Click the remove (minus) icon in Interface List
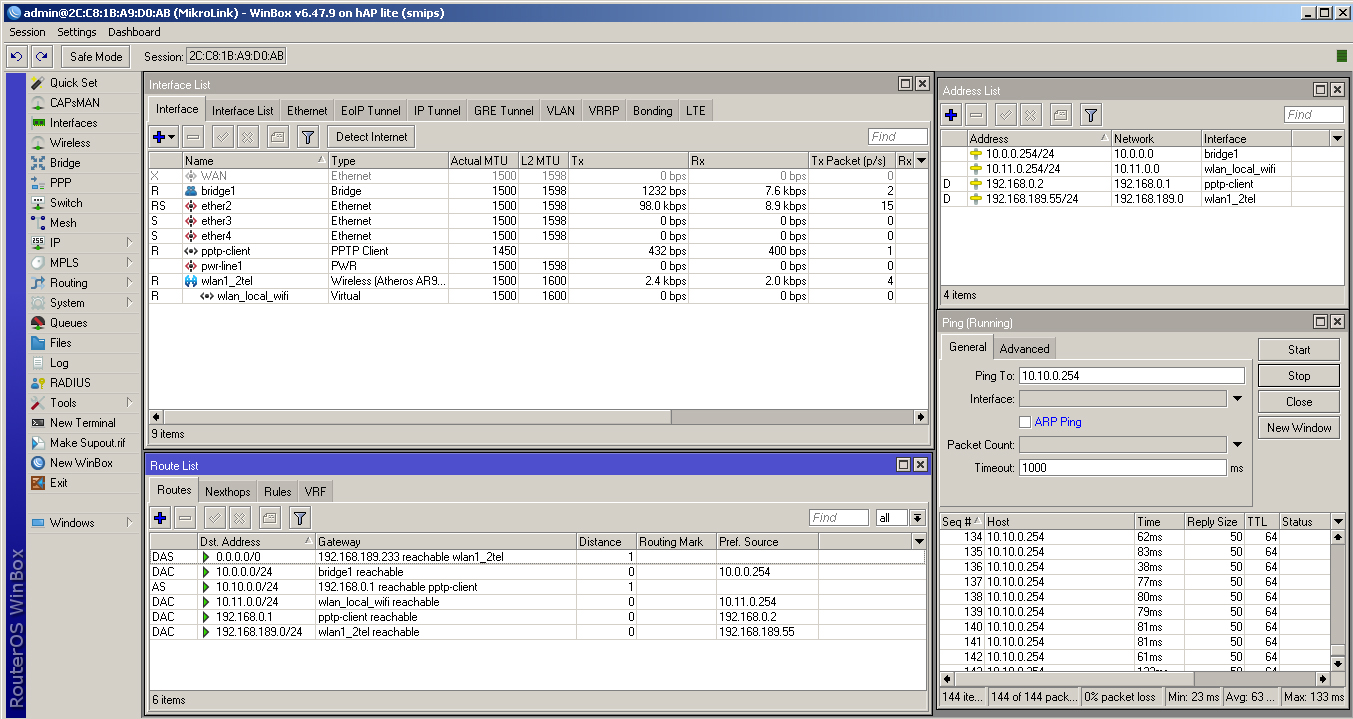 [194, 137]
